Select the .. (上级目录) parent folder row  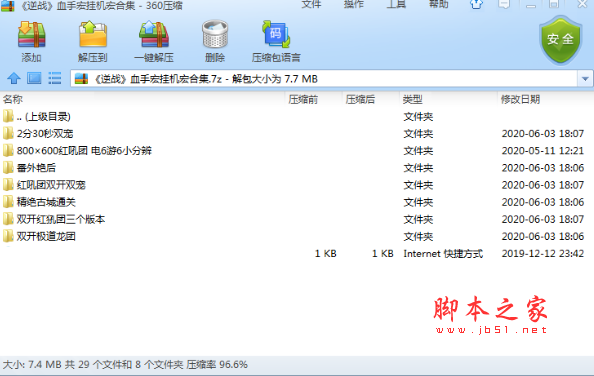pos(297,117)
